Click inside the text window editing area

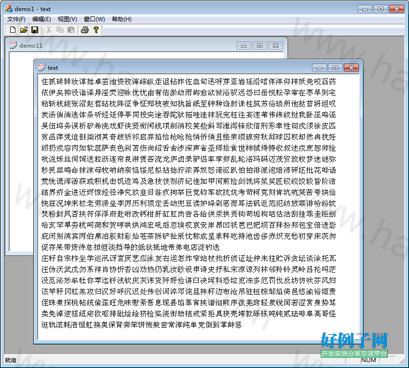[x=198, y=207]
